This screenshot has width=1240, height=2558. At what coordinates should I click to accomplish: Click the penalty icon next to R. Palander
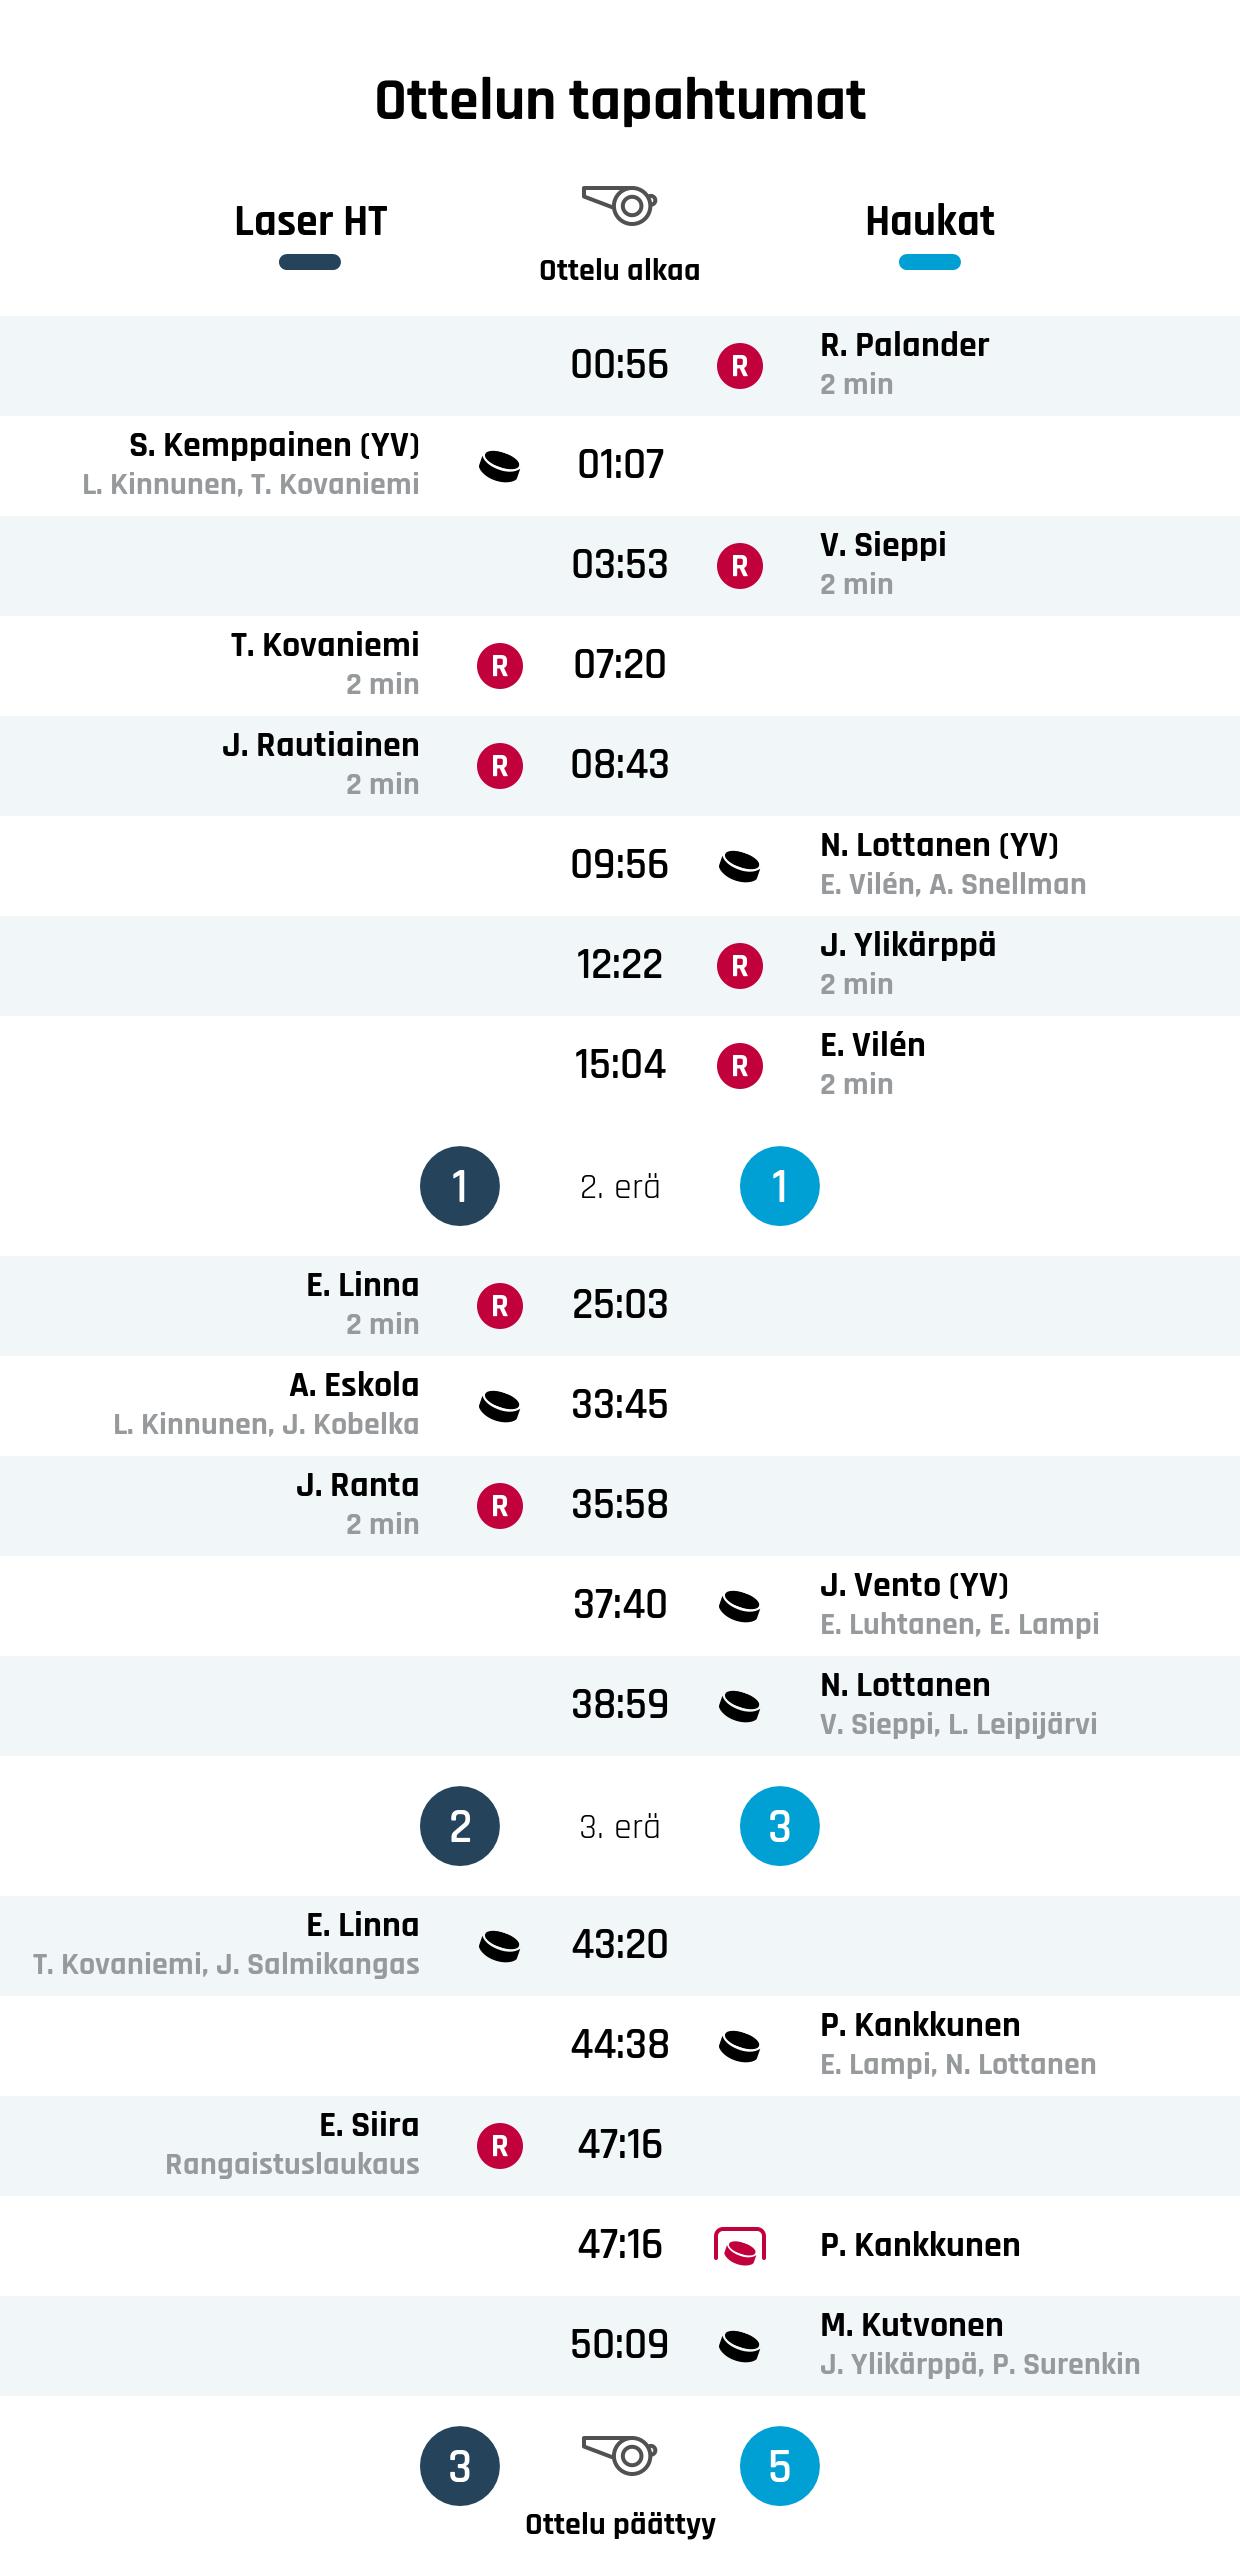pyautogui.click(x=740, y=366)
